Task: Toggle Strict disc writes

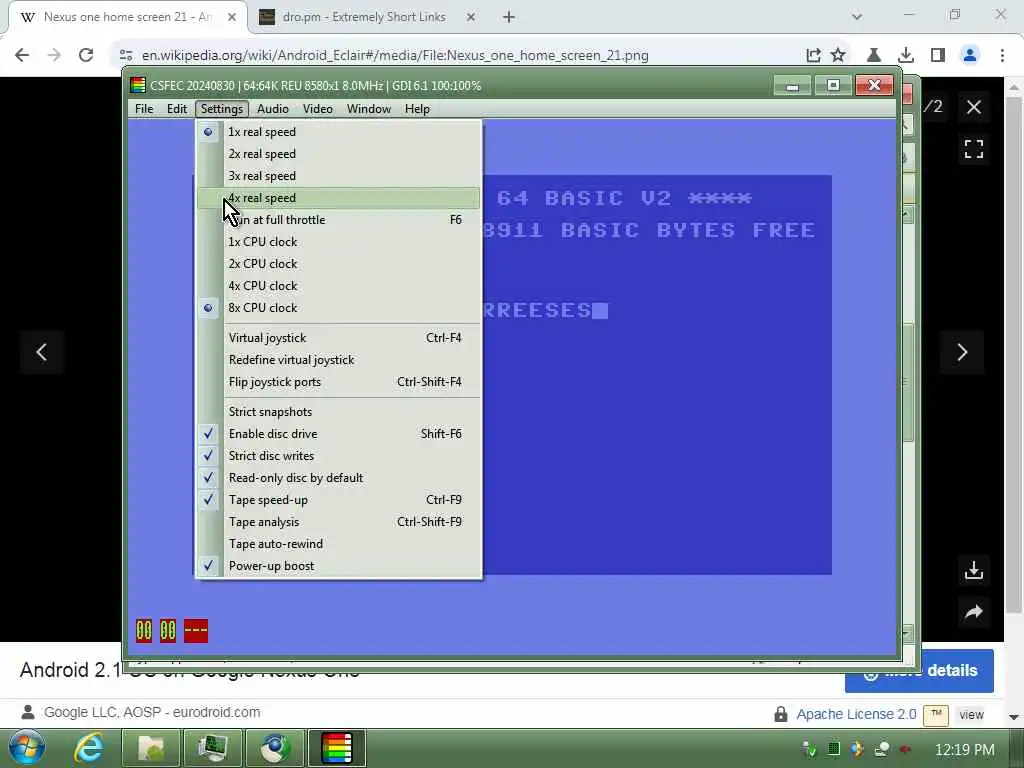Action: (338, 456)
